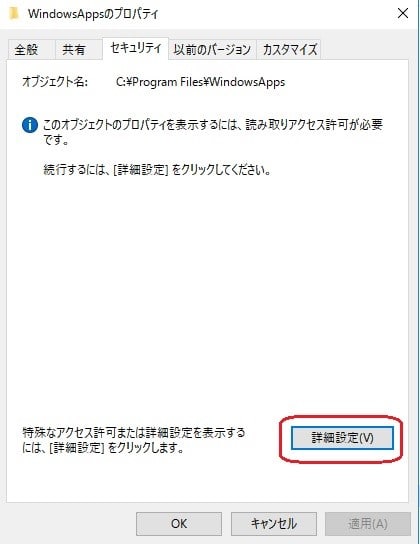Confirm with the OK button
Viewport: 420px width, 544px height.
tap(179, 524)
